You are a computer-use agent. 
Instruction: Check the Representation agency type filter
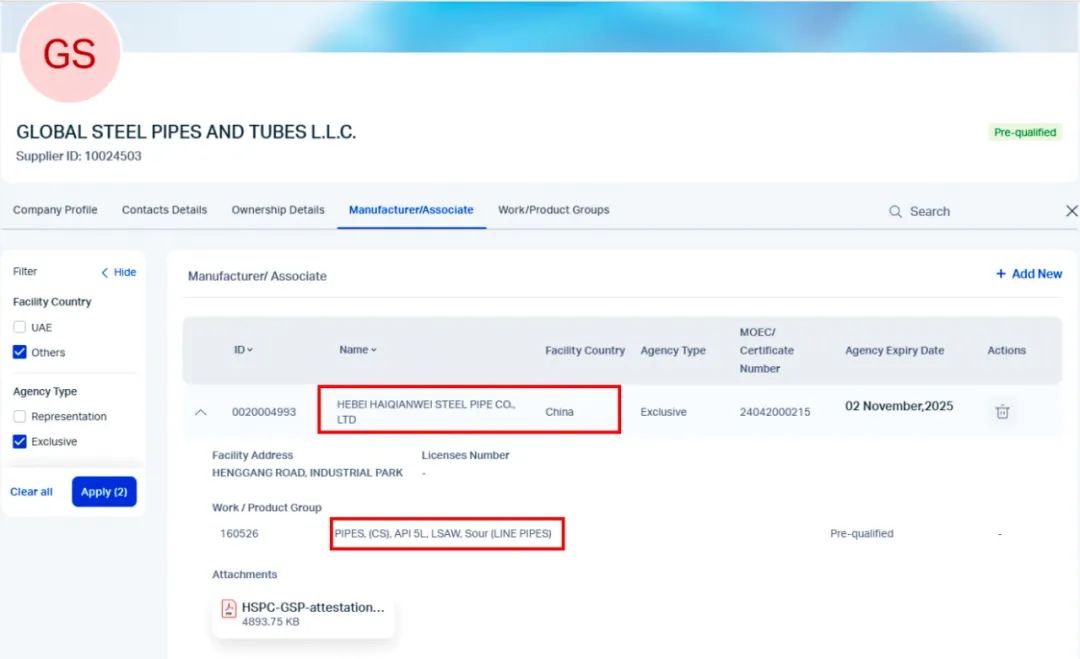[x=19, y=416]
